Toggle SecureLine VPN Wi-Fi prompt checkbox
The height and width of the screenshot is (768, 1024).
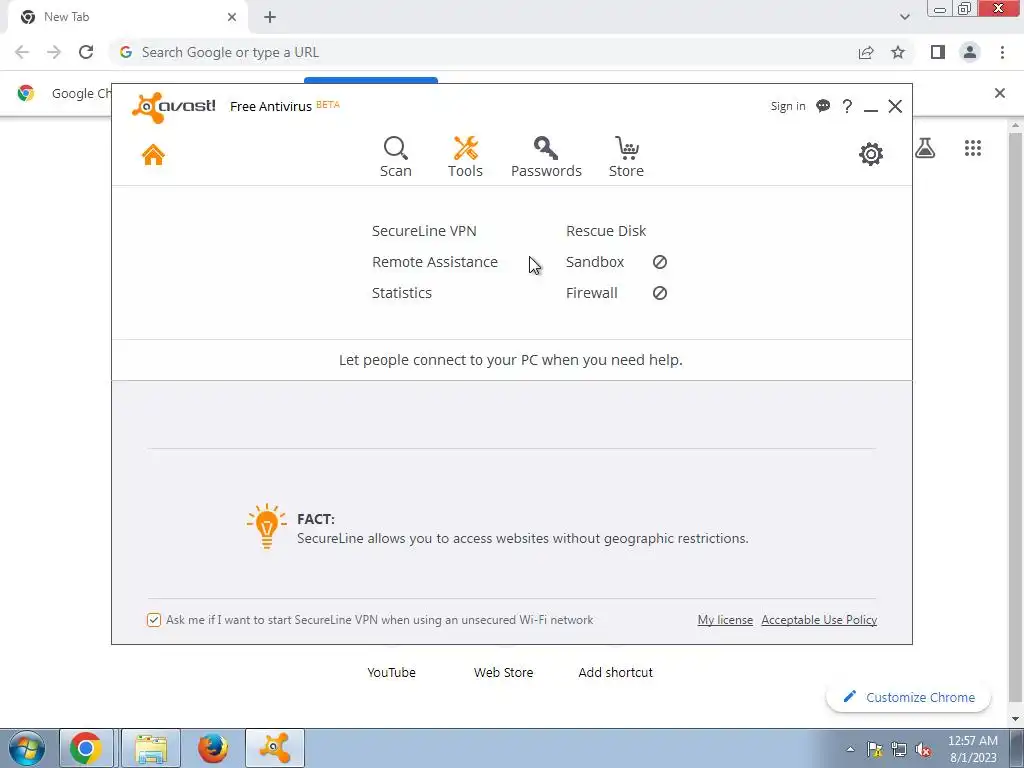pos(153,620)
